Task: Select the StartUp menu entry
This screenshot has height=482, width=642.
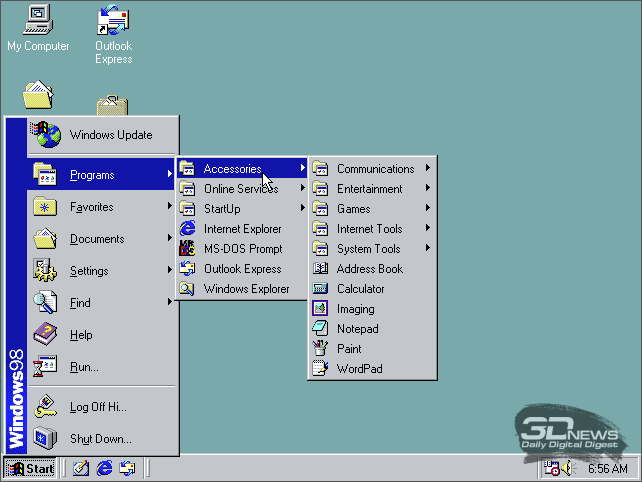Action: pos(242,208)
